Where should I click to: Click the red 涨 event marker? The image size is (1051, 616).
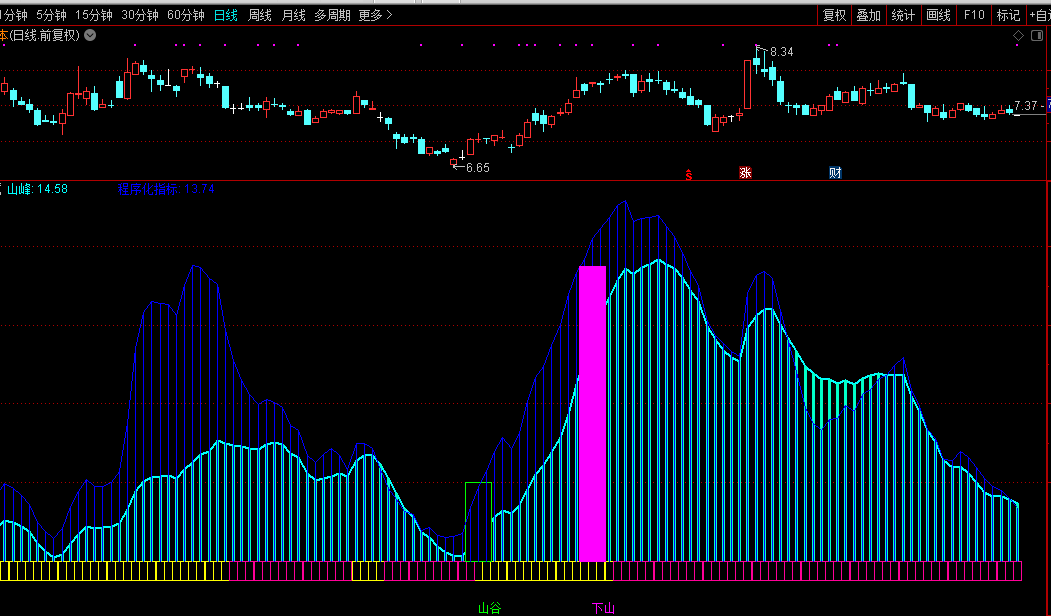click(x=745, y=173)
